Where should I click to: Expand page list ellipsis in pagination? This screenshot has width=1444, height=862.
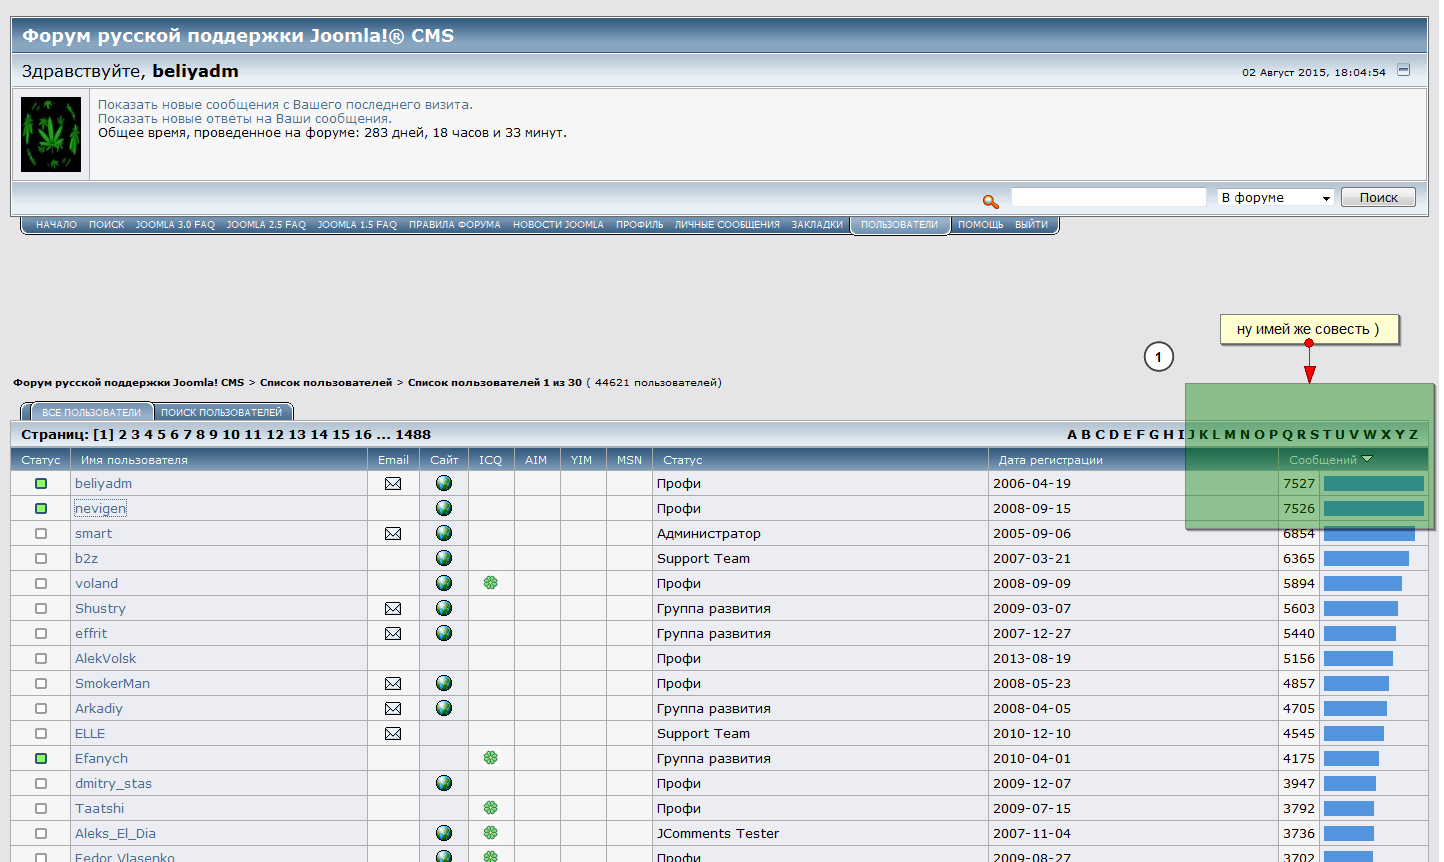pos(384,435)
